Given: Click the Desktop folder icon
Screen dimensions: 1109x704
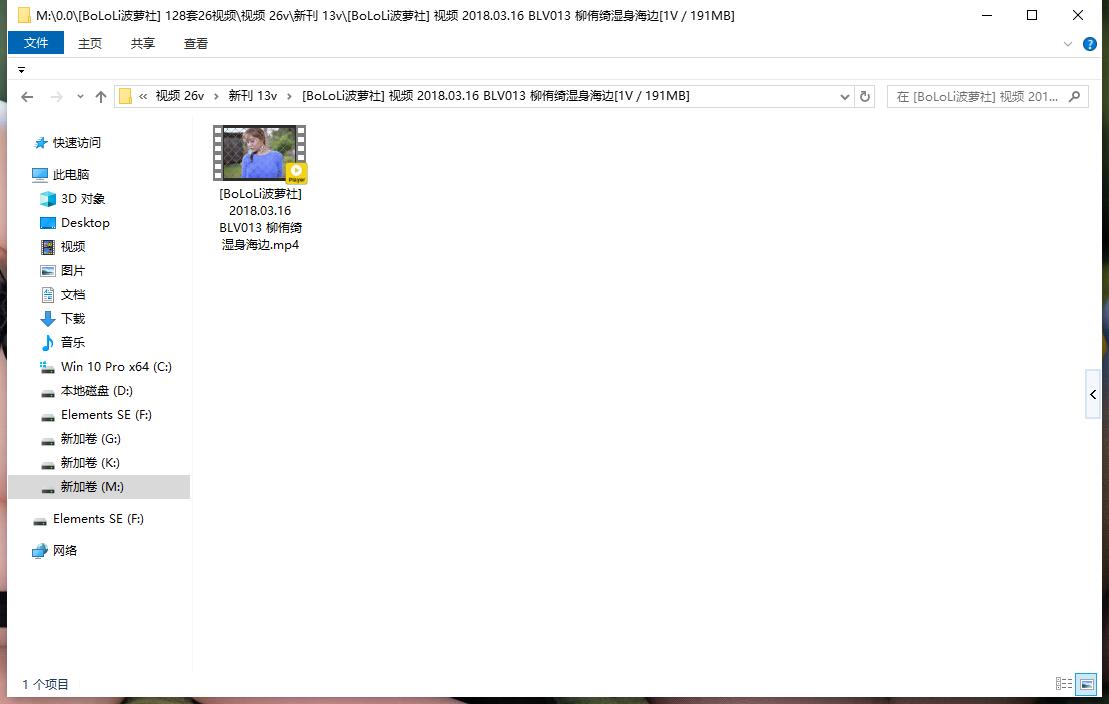Looking at the screenshot, I should pos(47,223).
